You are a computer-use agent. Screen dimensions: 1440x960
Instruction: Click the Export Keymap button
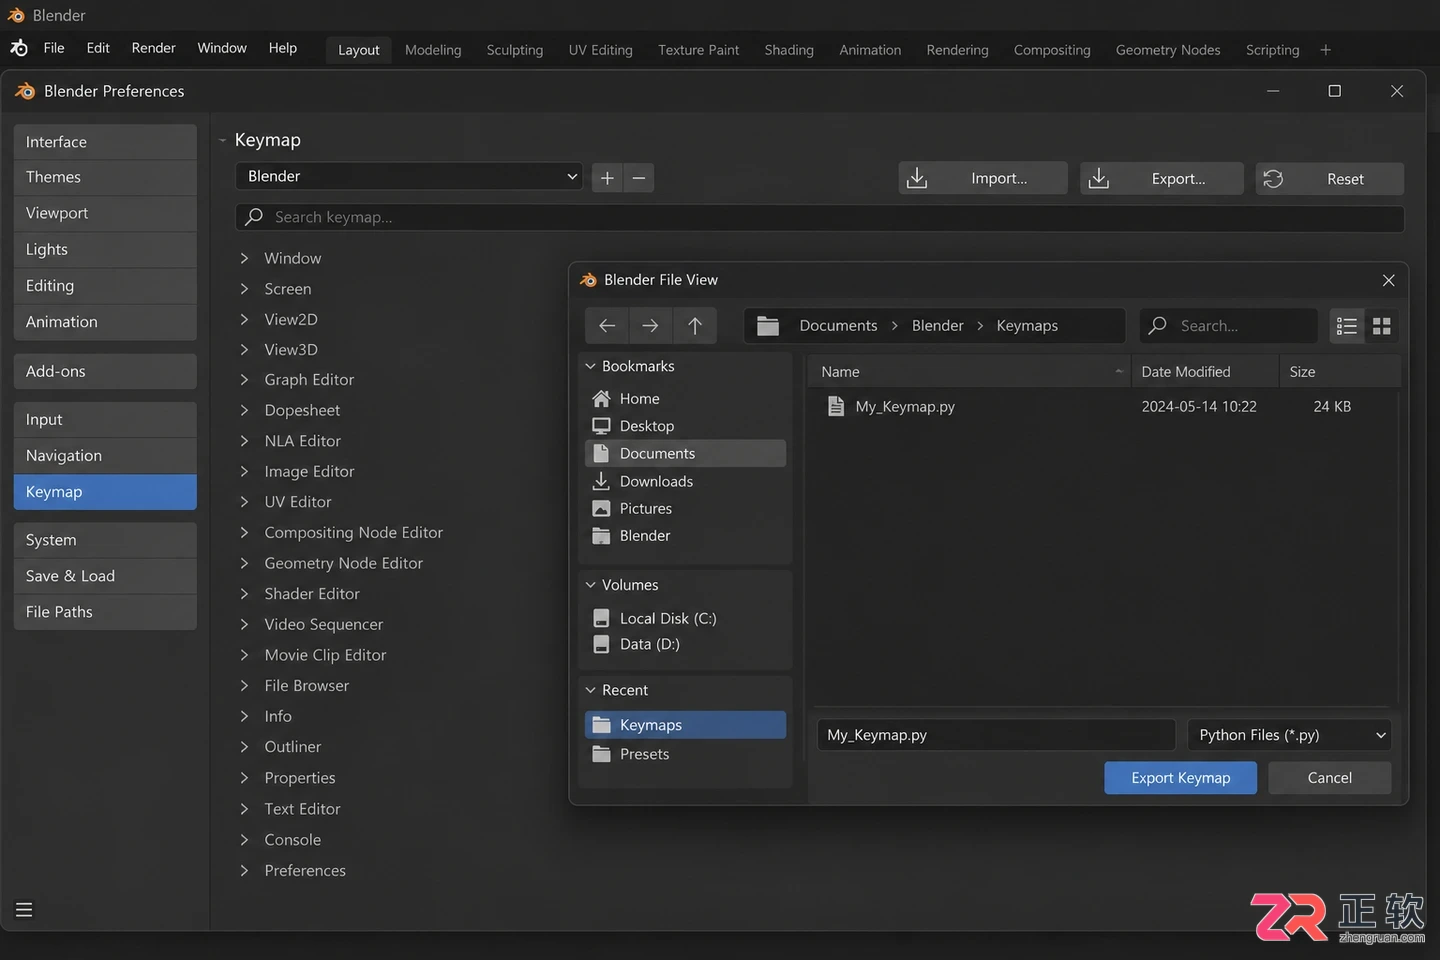point(1180,778)
